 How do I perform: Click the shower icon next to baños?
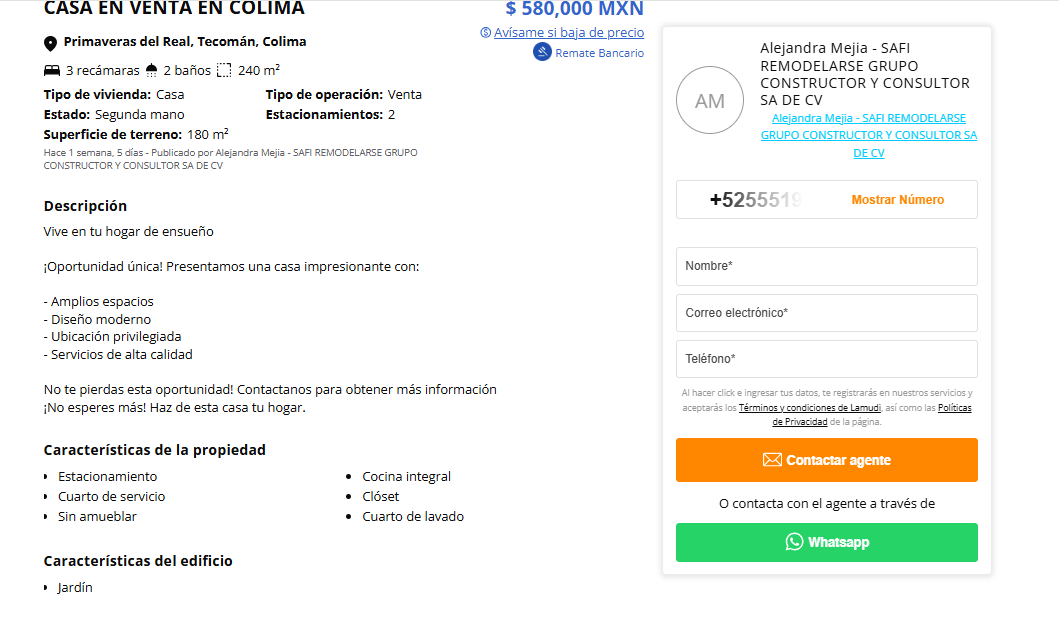(x=151, y=70)
